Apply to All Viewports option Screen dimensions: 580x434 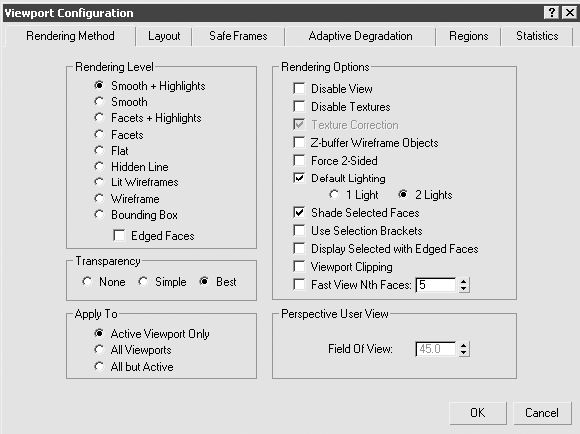pyautogui.click(x=99, y=350)
